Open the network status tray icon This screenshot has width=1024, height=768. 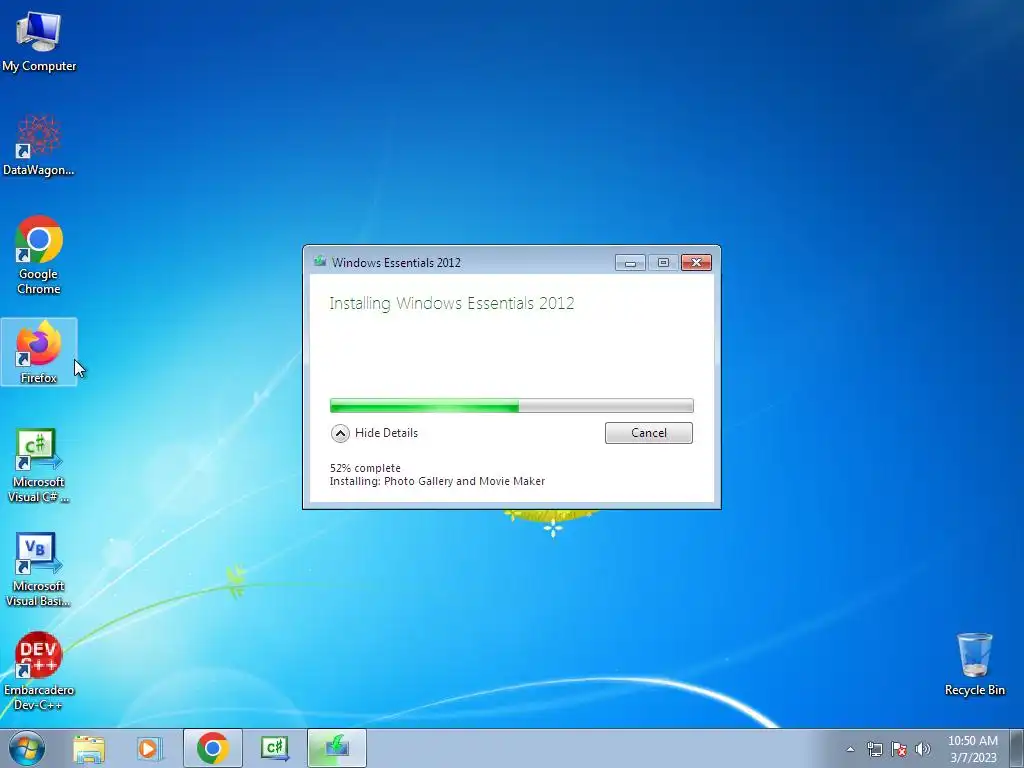coord(874,749)
